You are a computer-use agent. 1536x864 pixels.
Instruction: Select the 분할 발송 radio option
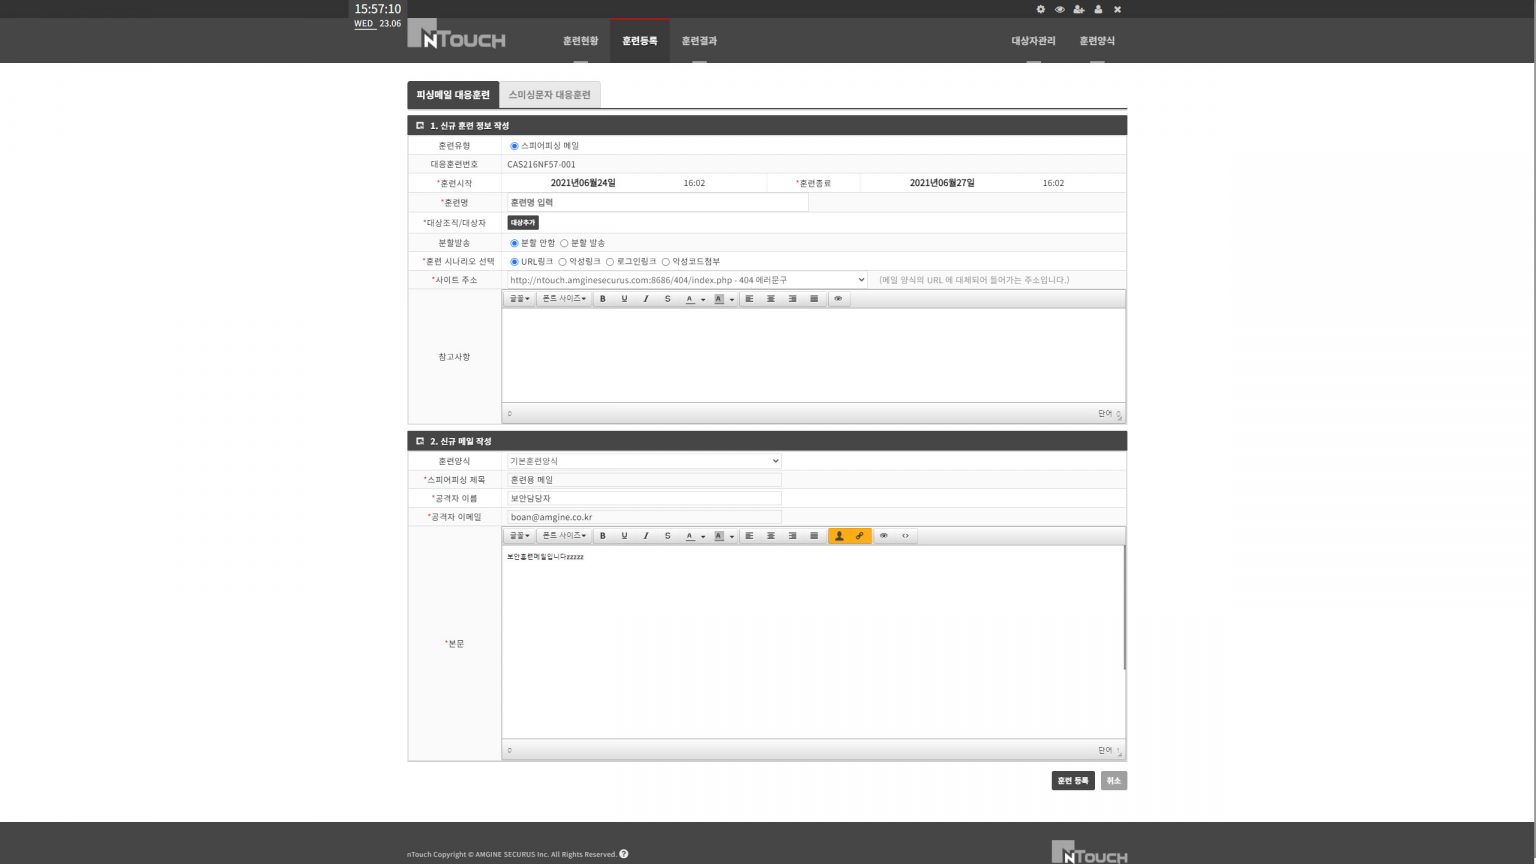pyautogui.click(x=564, y=243)
